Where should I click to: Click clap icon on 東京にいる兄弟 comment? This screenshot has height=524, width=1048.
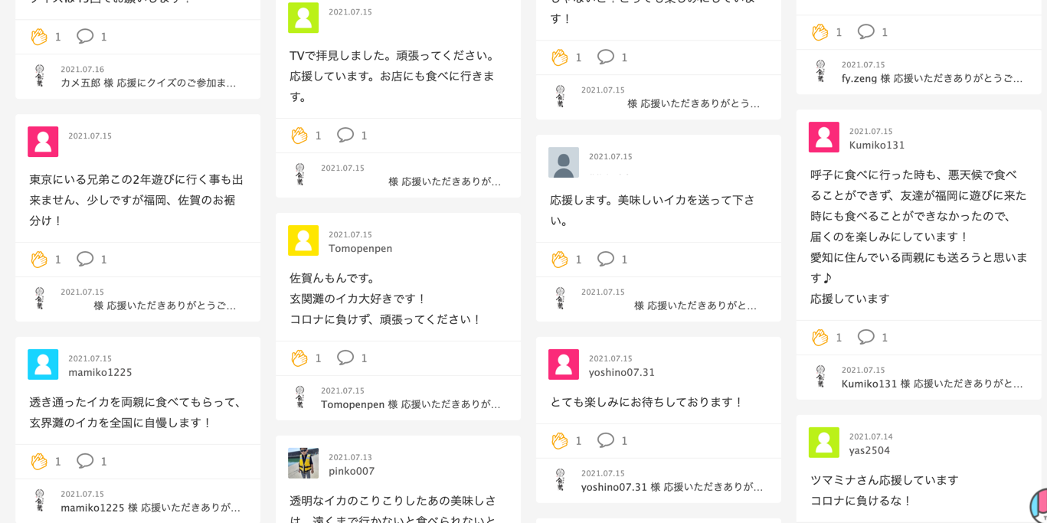(x=38, y=259)
